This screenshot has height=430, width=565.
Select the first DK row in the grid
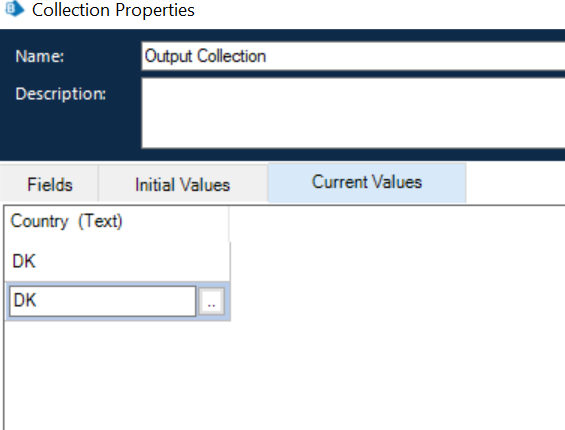pyautogui.click(x=117, y=261)
